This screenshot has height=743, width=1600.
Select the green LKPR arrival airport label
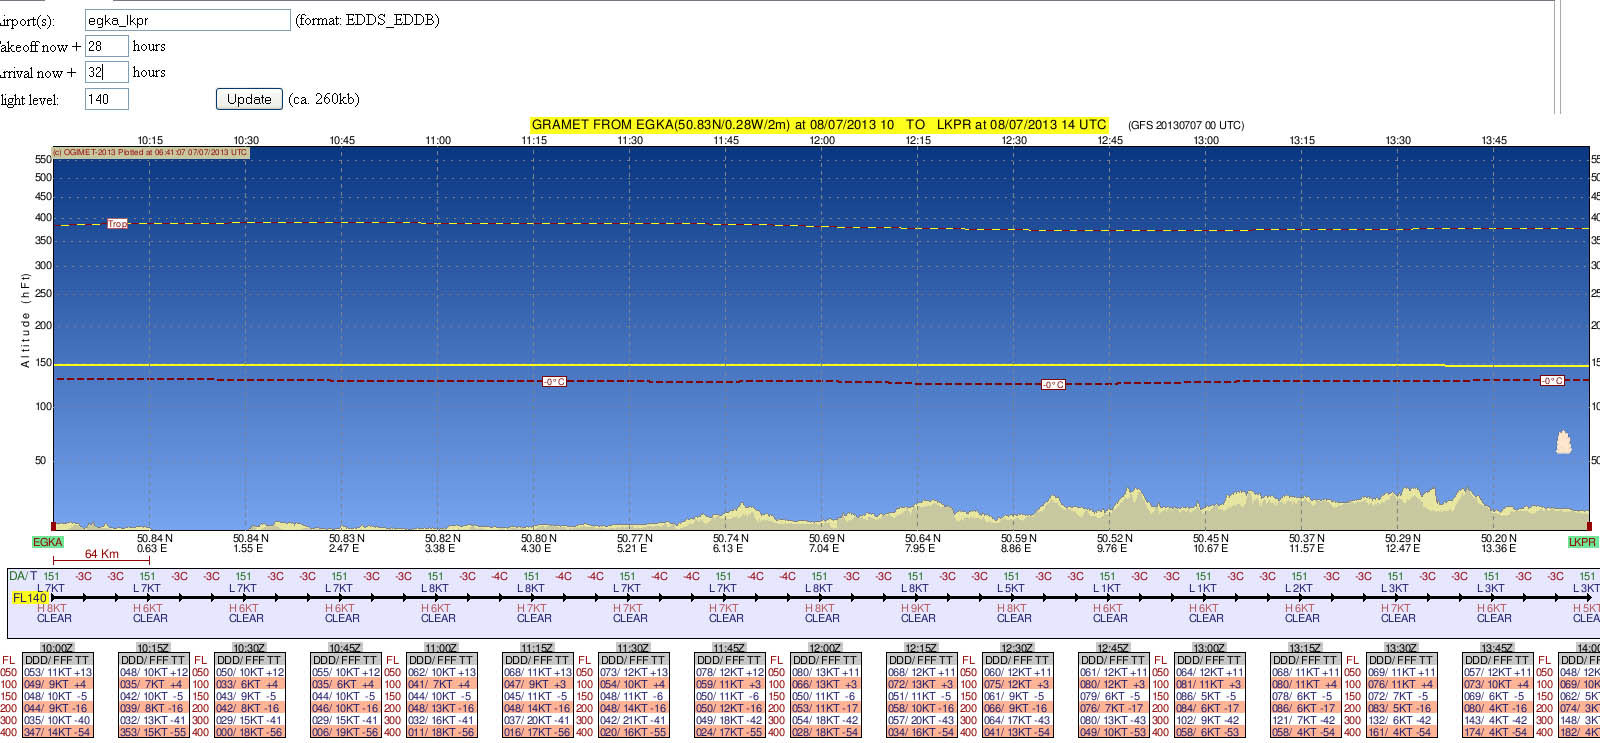(1582, 542)
